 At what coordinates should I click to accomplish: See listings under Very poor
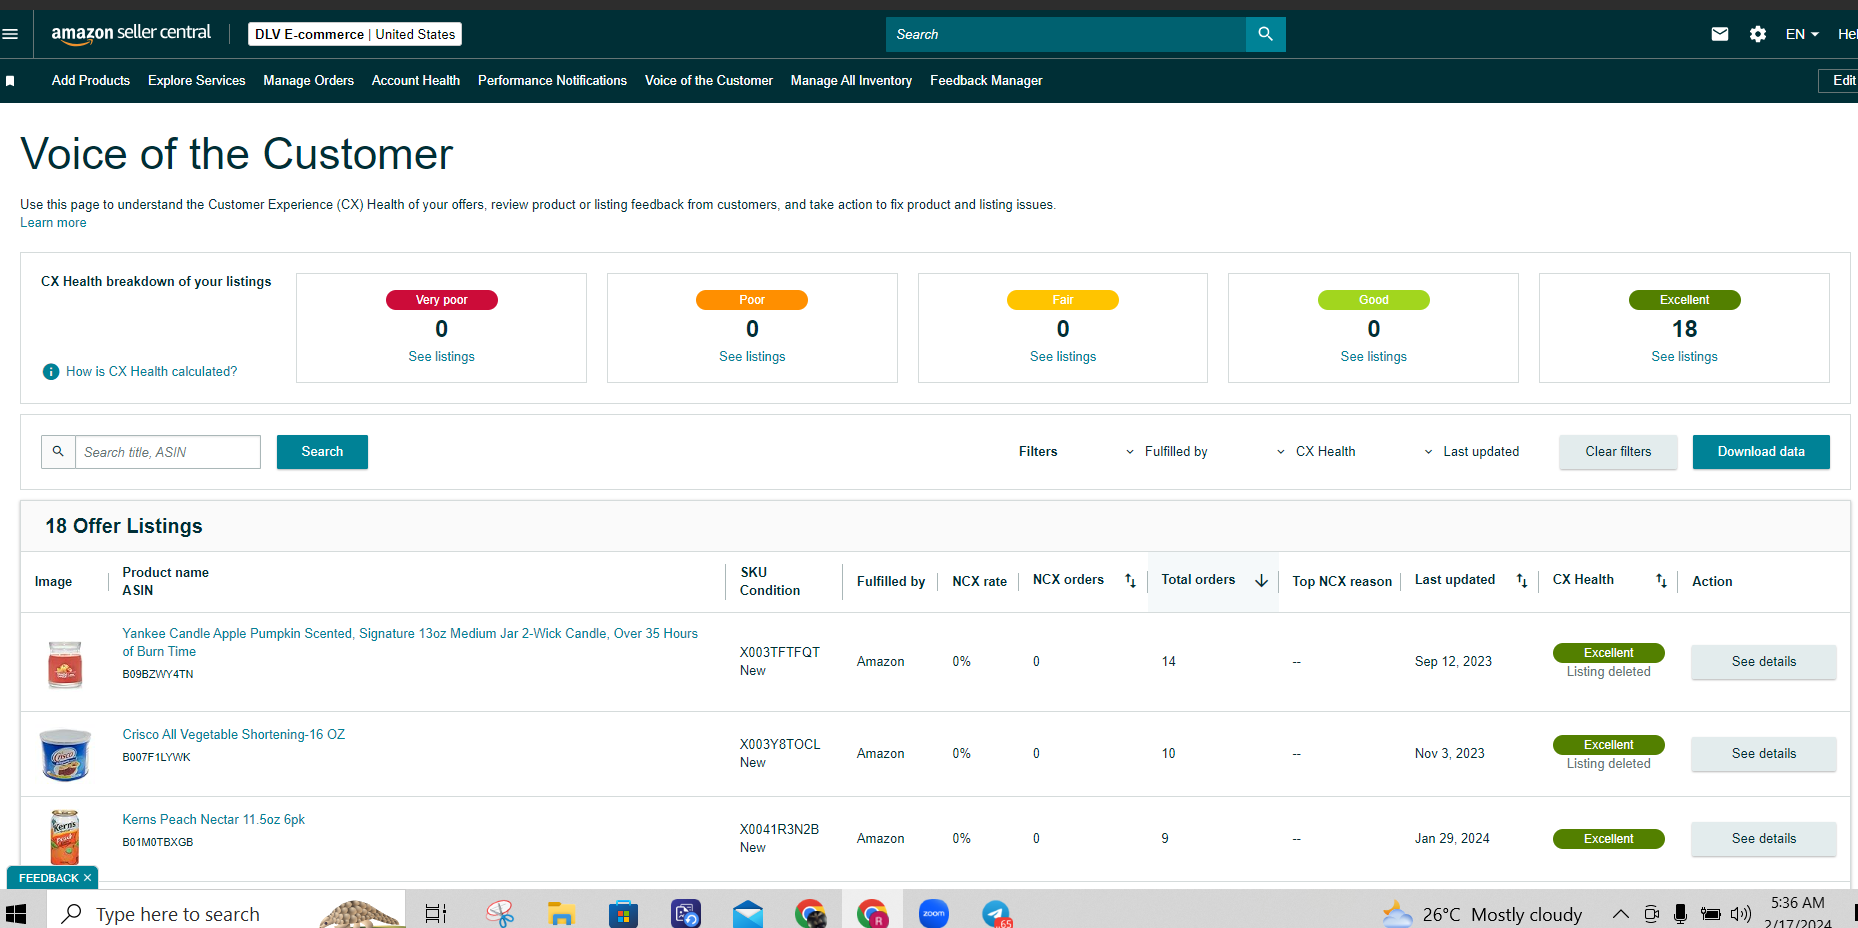441,357
